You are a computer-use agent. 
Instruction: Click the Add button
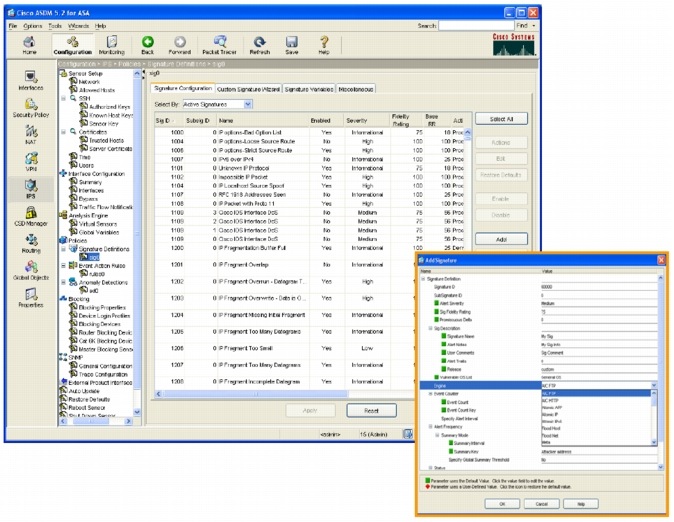(501, 239)
